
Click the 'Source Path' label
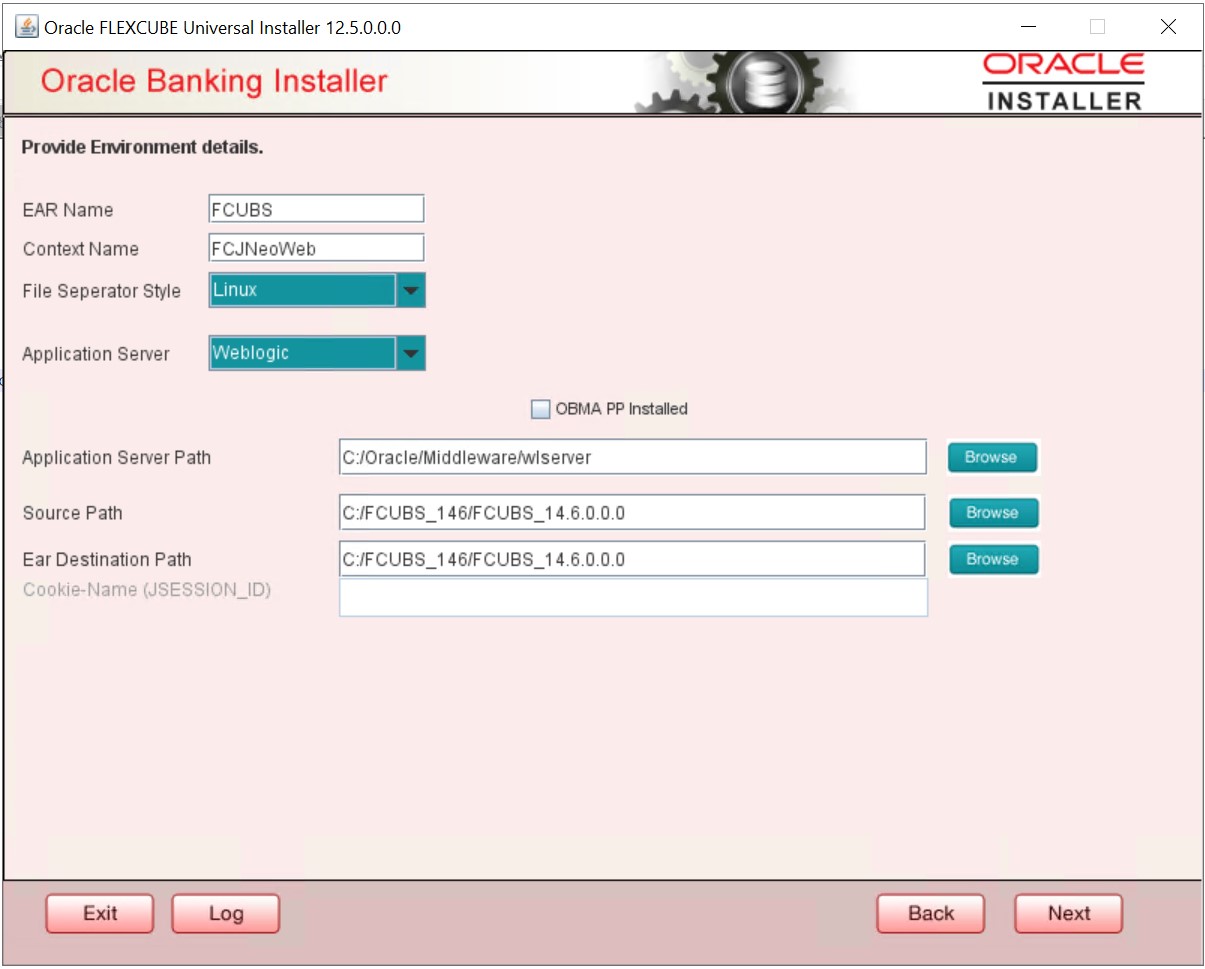tap(73, 513)
